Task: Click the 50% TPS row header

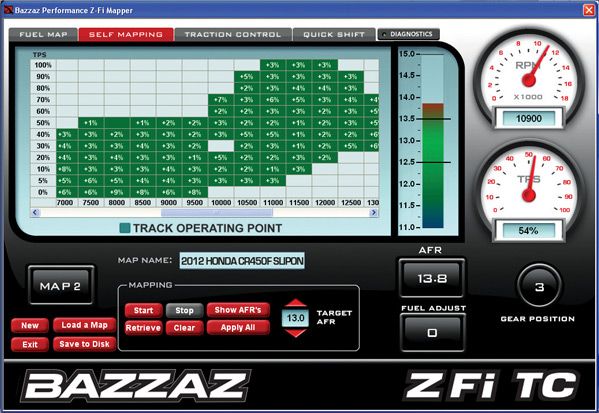Action: [x=43, y=123]
